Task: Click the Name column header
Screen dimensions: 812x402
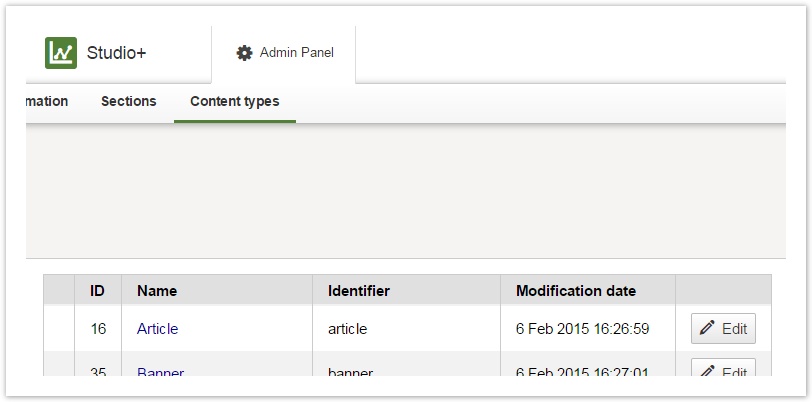Action: [x=157, y=291]
